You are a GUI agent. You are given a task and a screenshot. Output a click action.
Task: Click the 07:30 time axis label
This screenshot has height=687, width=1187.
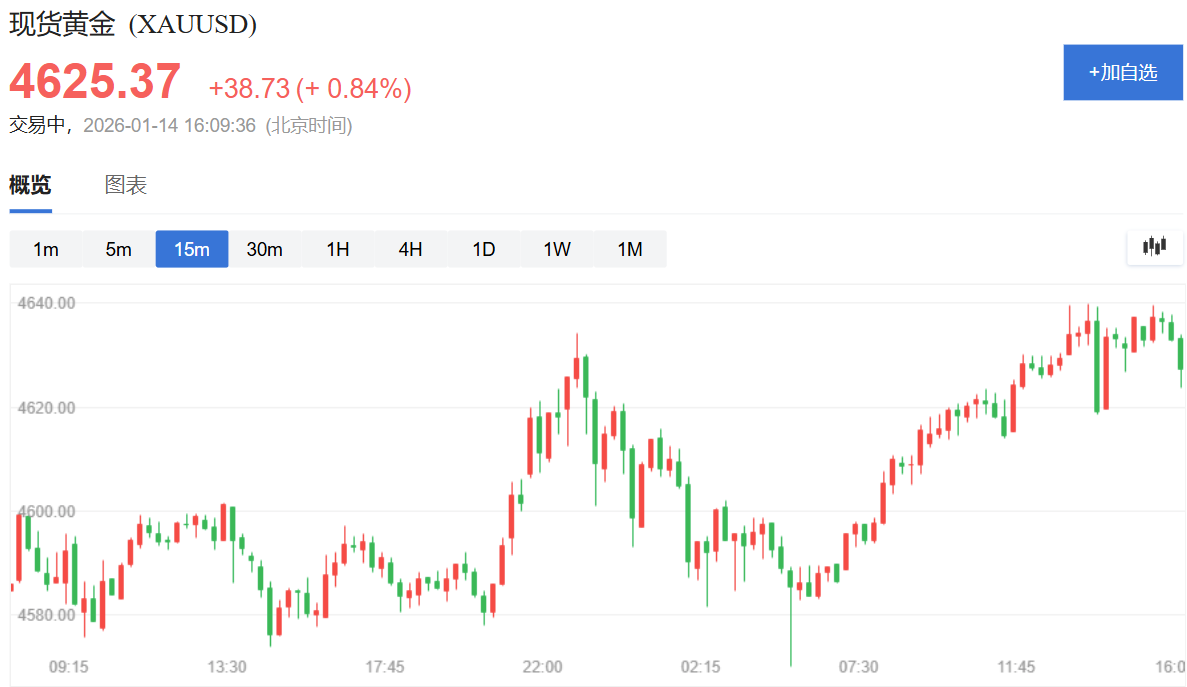858,667
